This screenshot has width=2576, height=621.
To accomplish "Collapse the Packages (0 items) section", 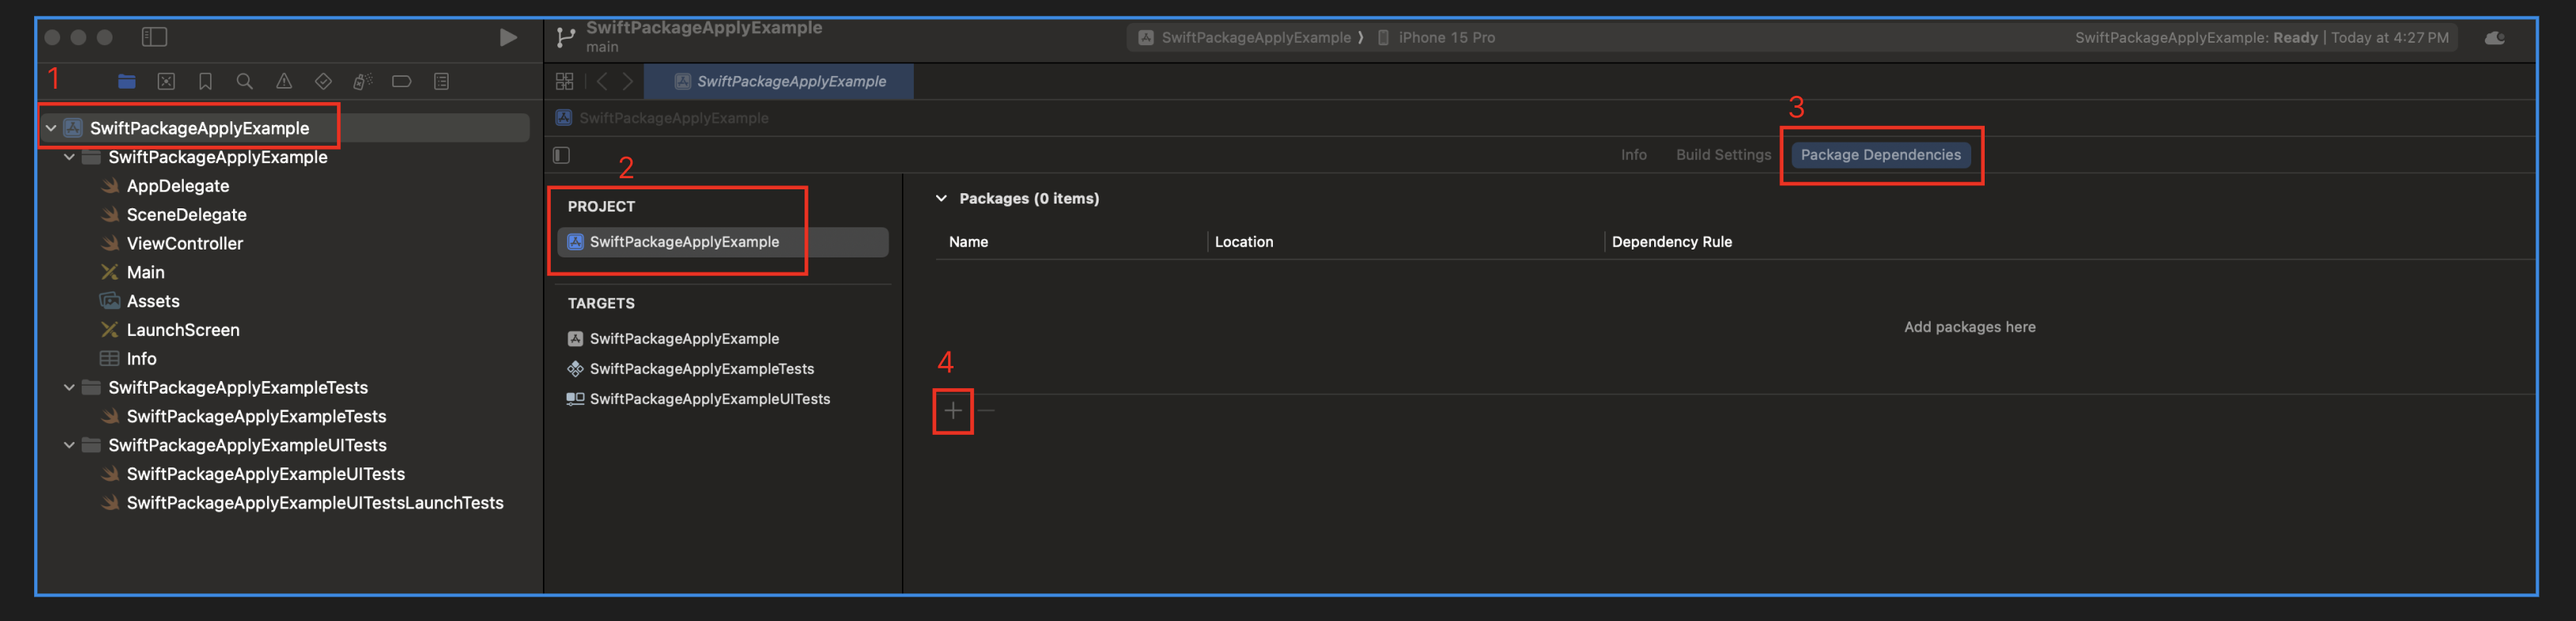I will click(x=941, y=199).
